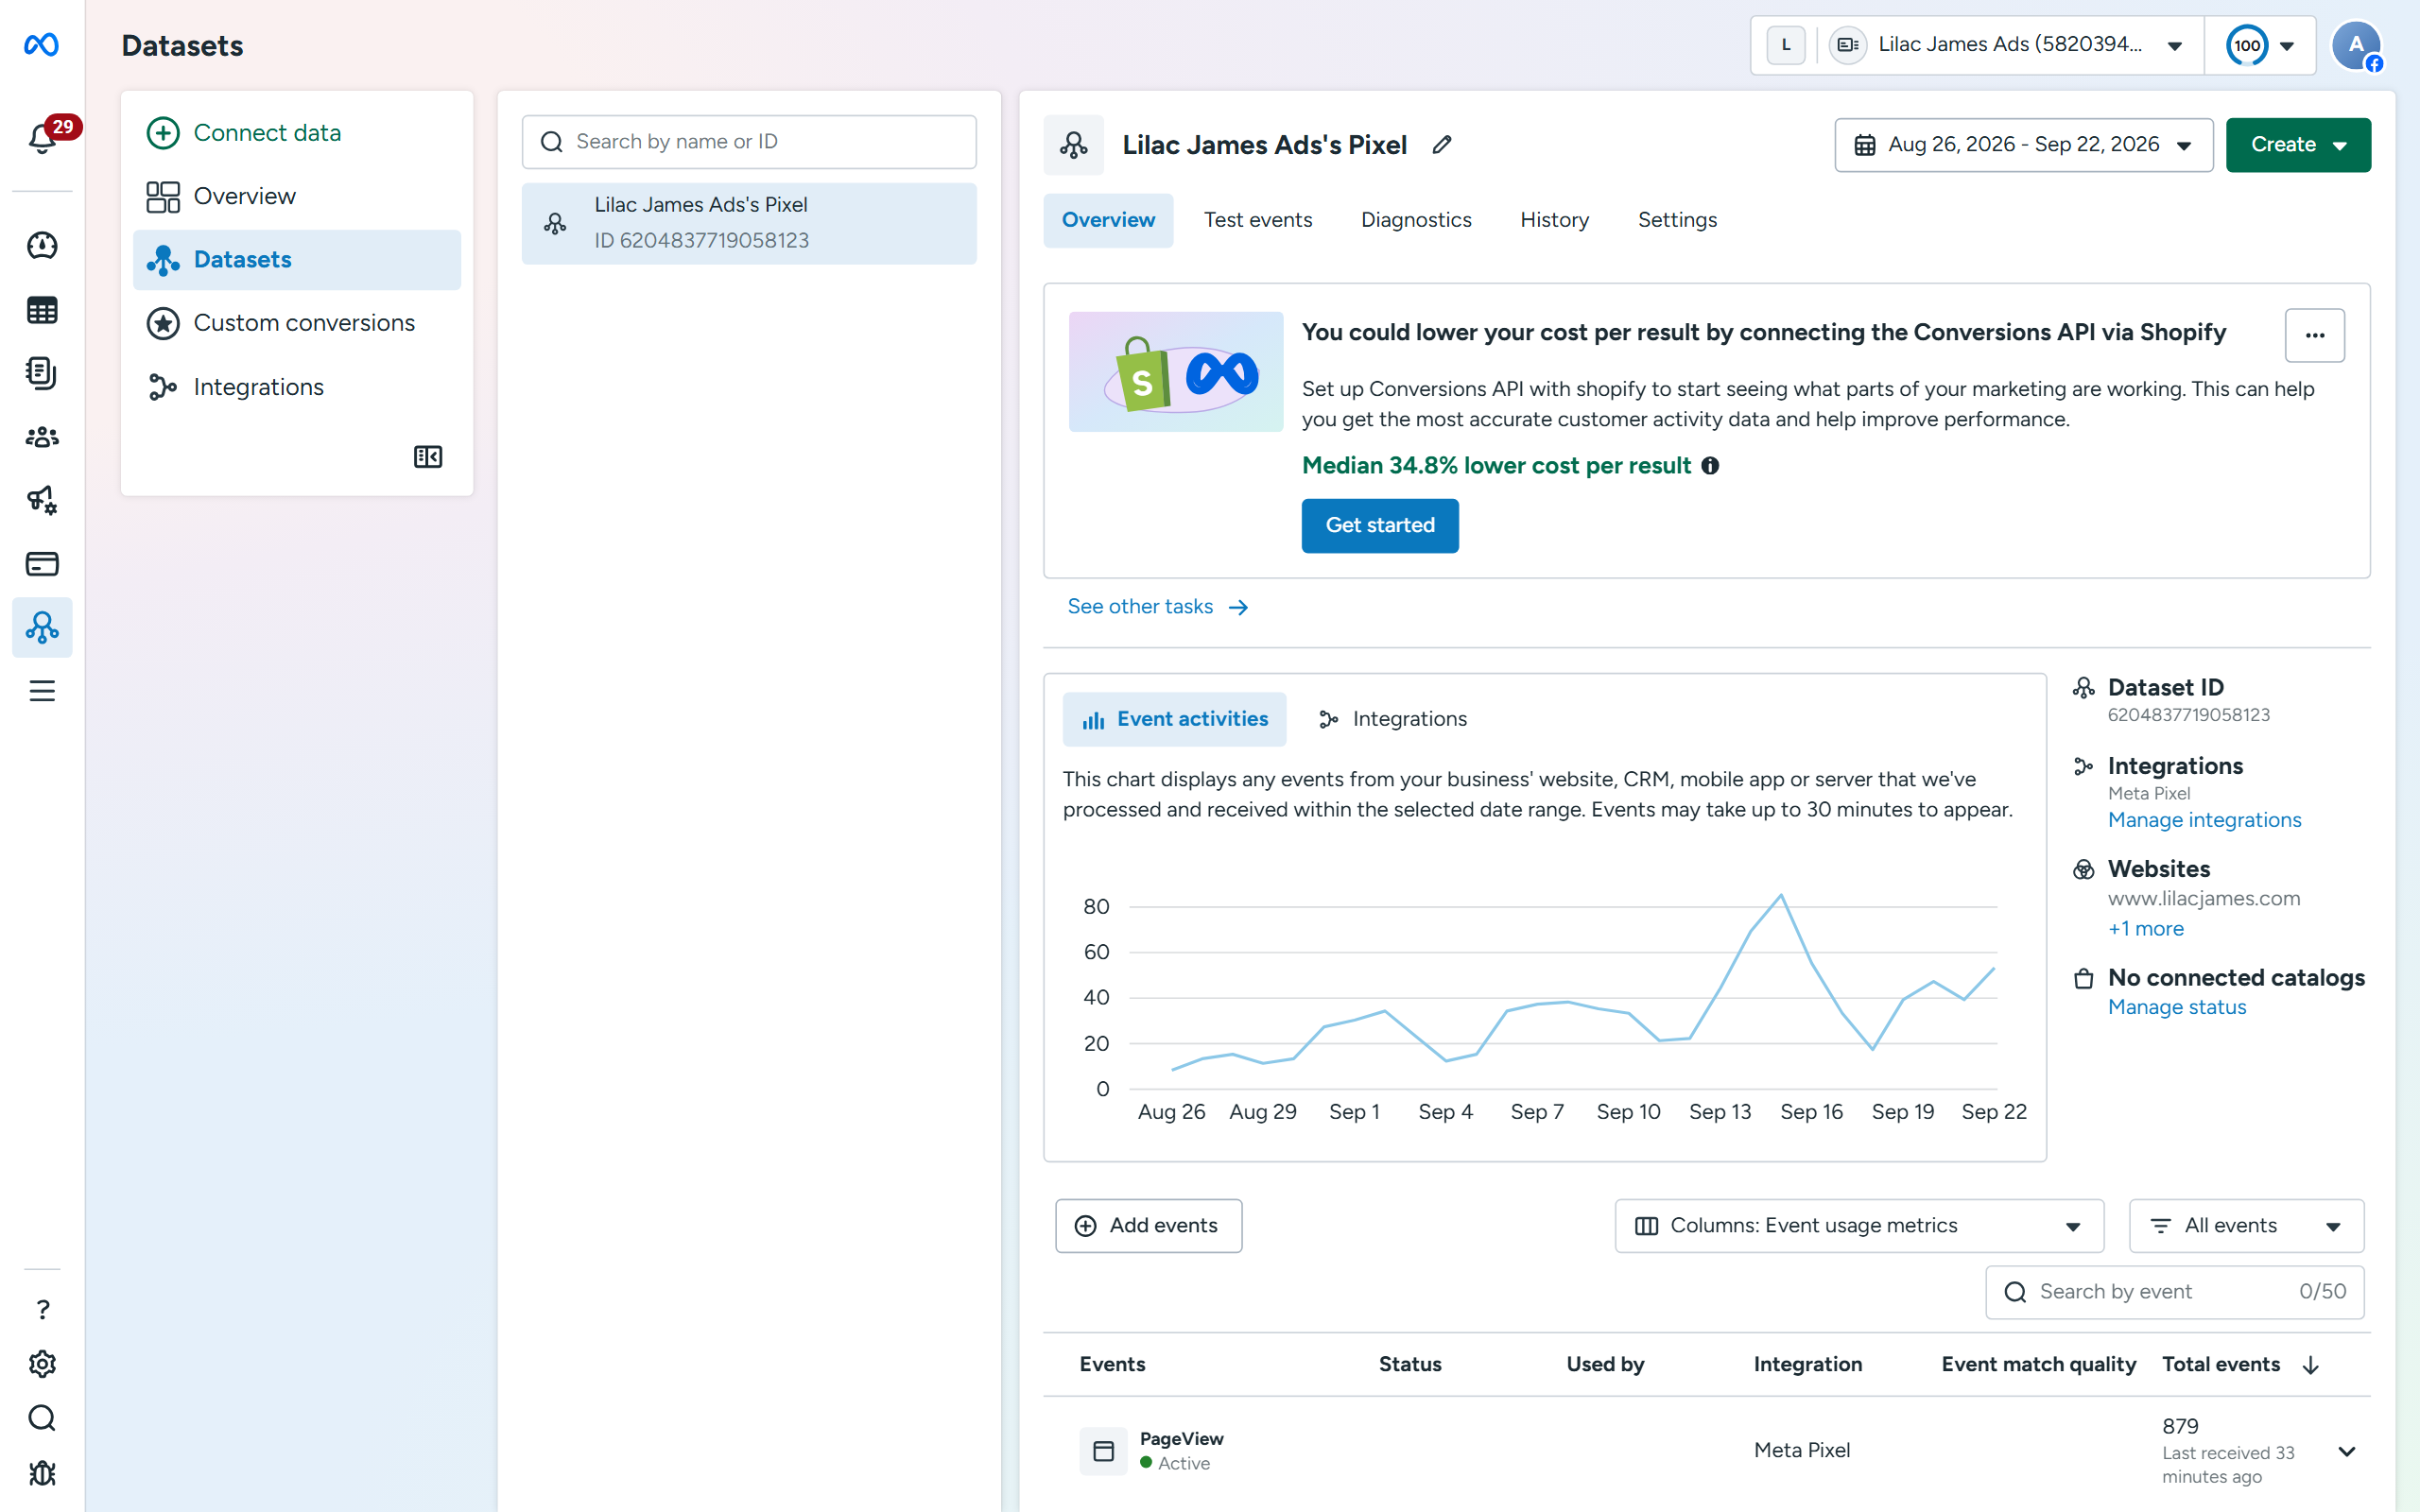Click Report a problem bug icon
2420x1512 pixels.
(x=42, y=1473)
